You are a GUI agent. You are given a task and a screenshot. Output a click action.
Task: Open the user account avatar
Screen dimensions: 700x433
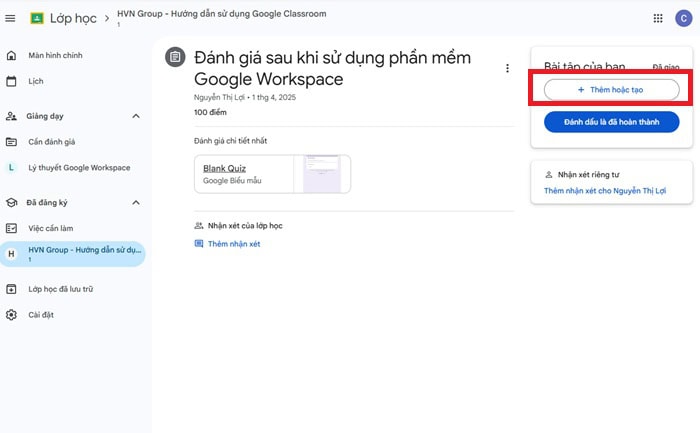coord(681,18)
